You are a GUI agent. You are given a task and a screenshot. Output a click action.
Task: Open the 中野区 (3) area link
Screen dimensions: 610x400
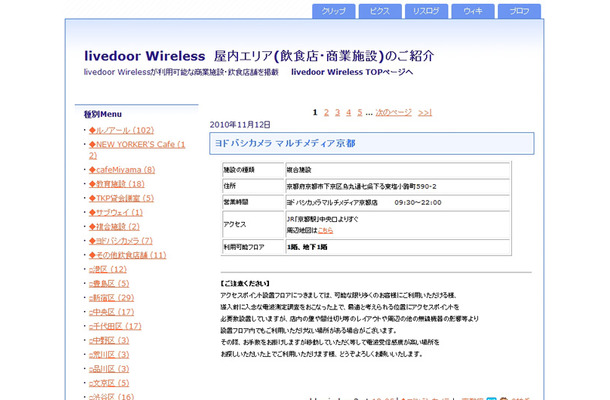[109, 340]
